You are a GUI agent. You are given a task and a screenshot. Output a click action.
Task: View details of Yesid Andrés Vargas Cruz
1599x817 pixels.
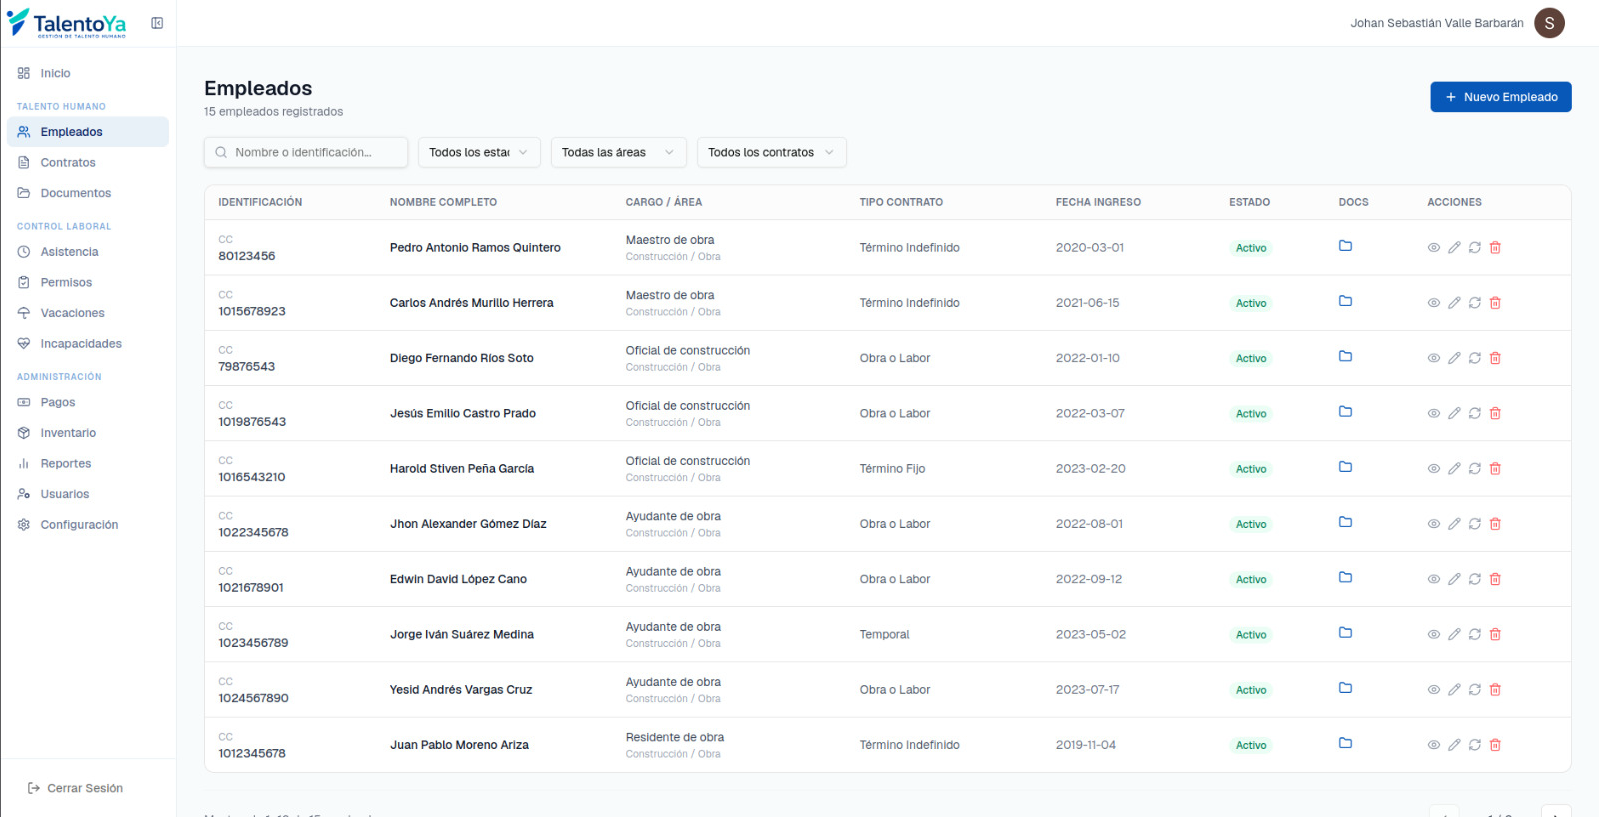1433,689
